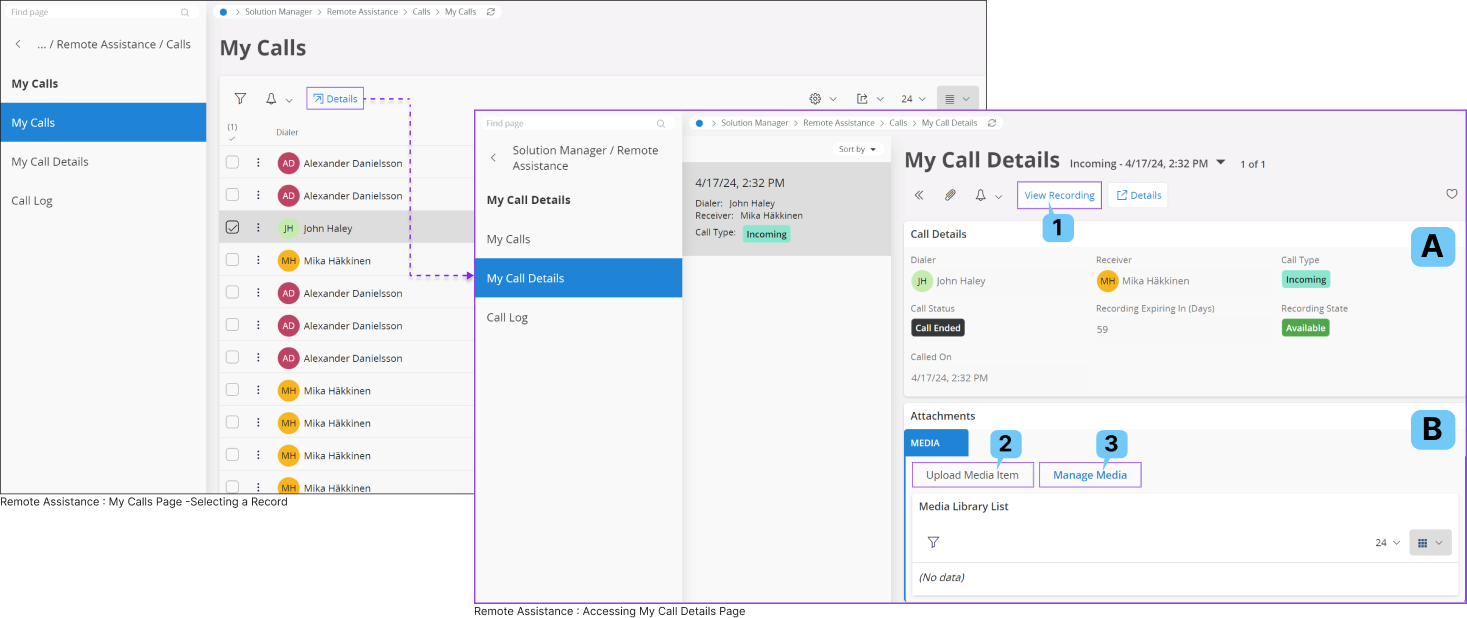
Task: Switch to the MEDIA tab in Attachments
Action: 936,443
